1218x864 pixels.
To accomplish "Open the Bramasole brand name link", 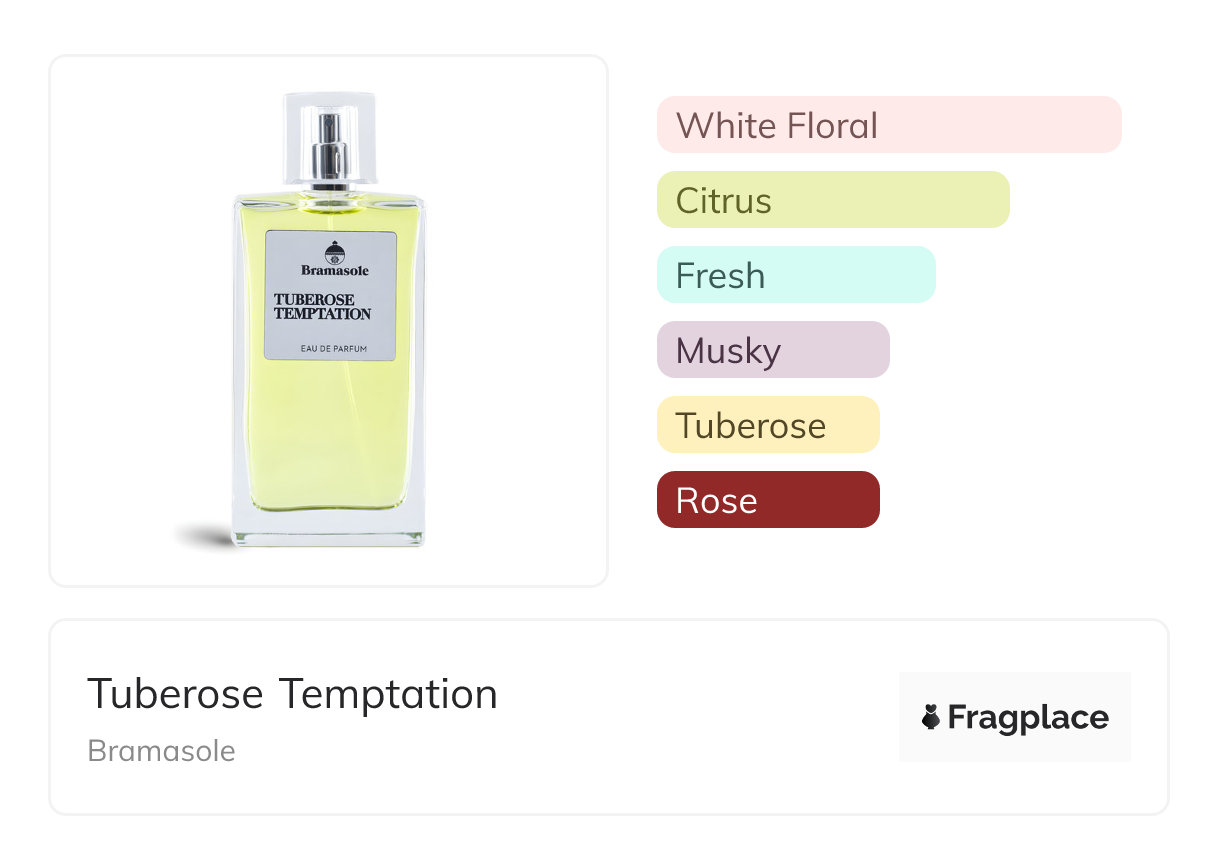I will point(161,750).
